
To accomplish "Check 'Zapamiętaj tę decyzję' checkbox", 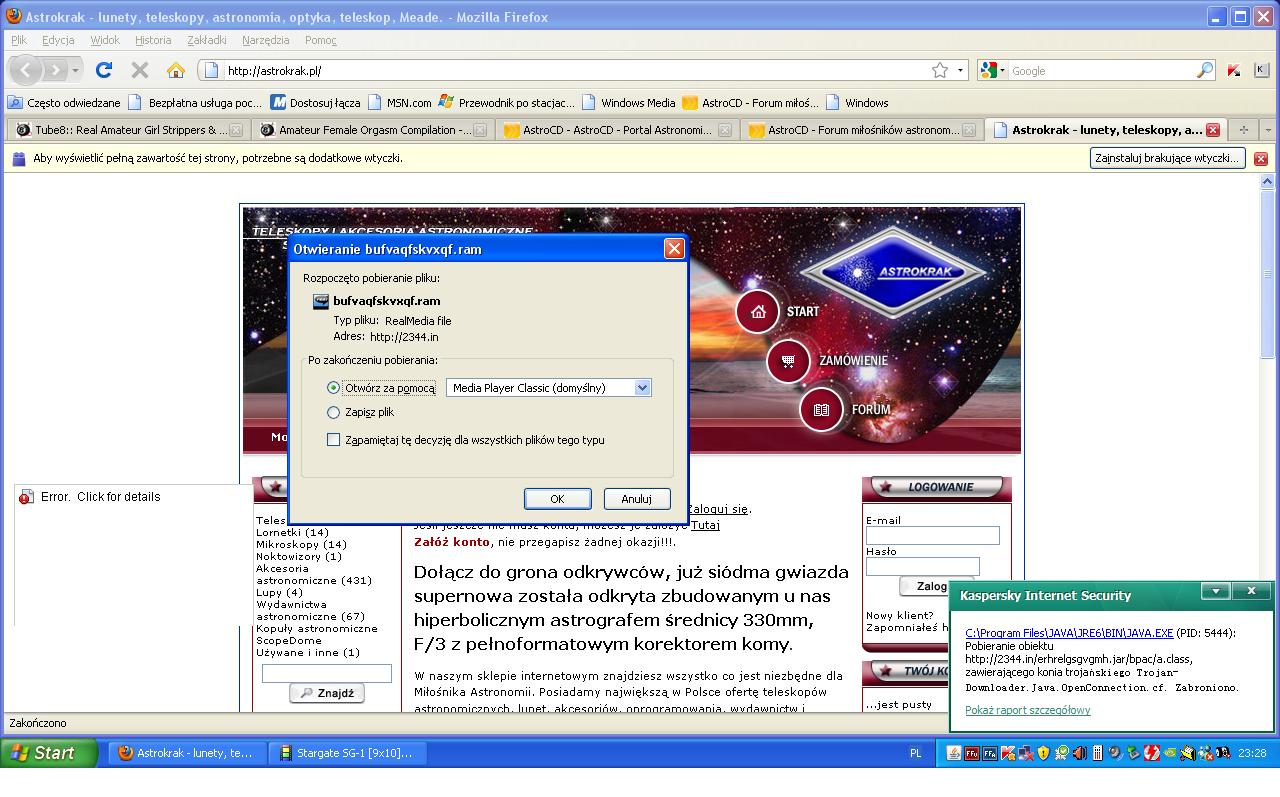I will tap(334, 440).
